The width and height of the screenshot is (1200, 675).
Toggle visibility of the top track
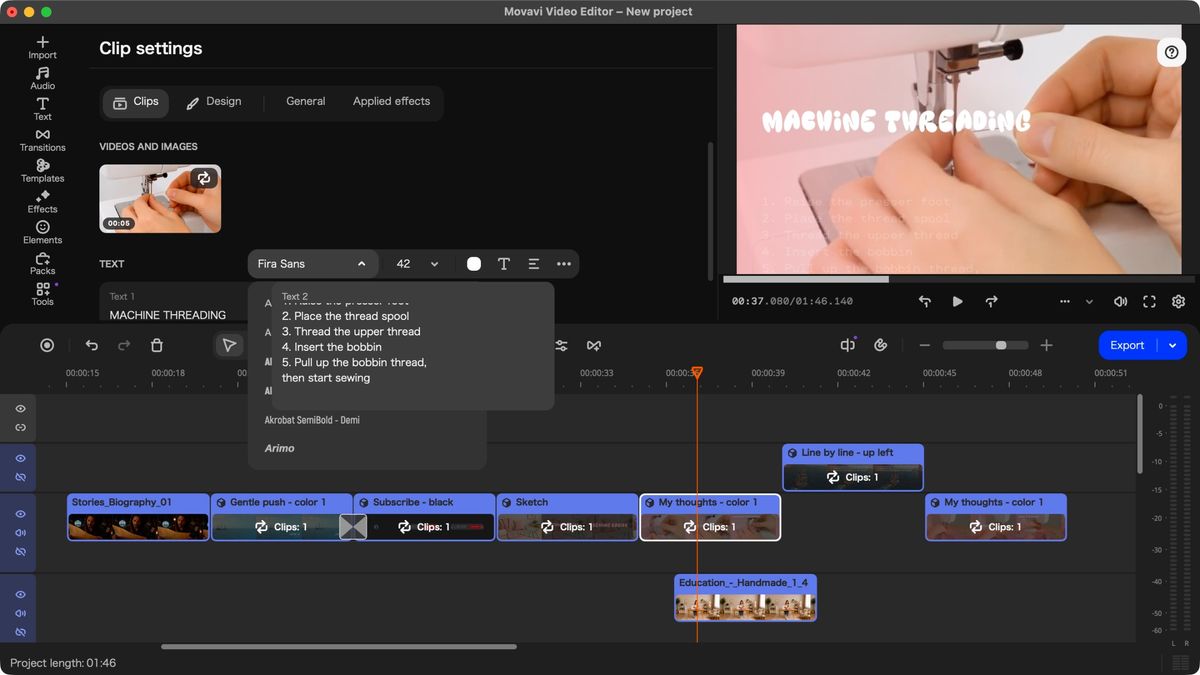[20, 409]
